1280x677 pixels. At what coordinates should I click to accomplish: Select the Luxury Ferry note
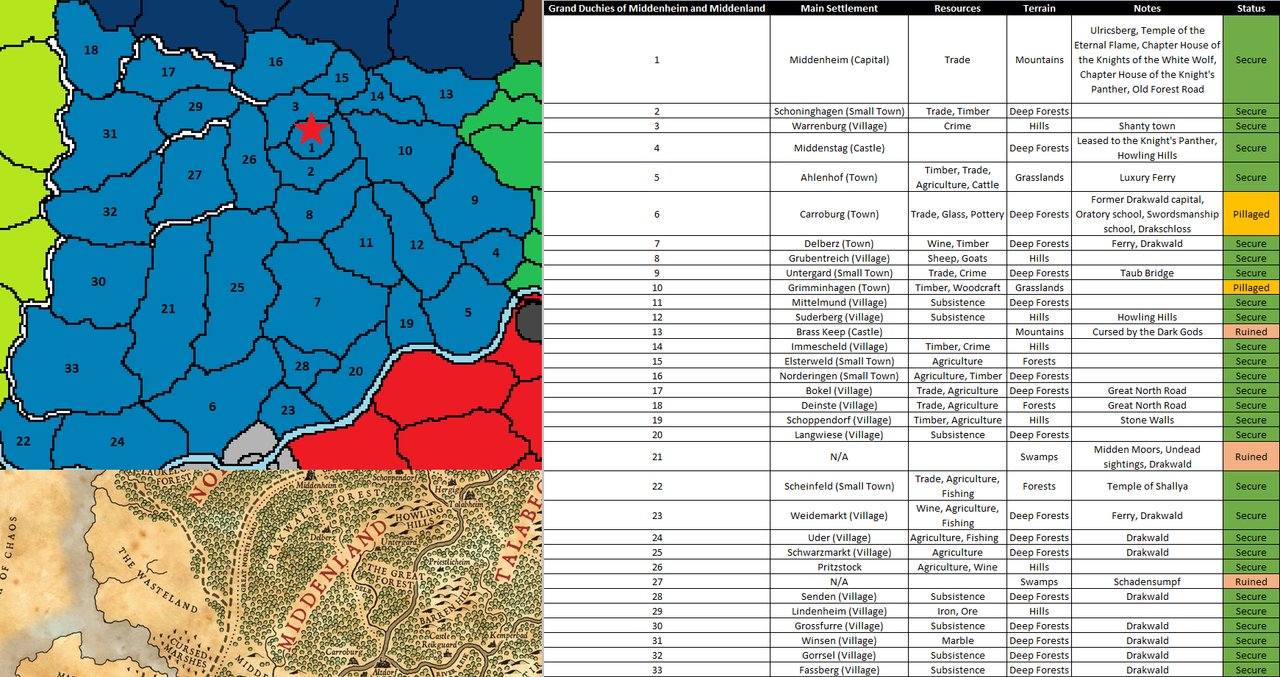1147,177
